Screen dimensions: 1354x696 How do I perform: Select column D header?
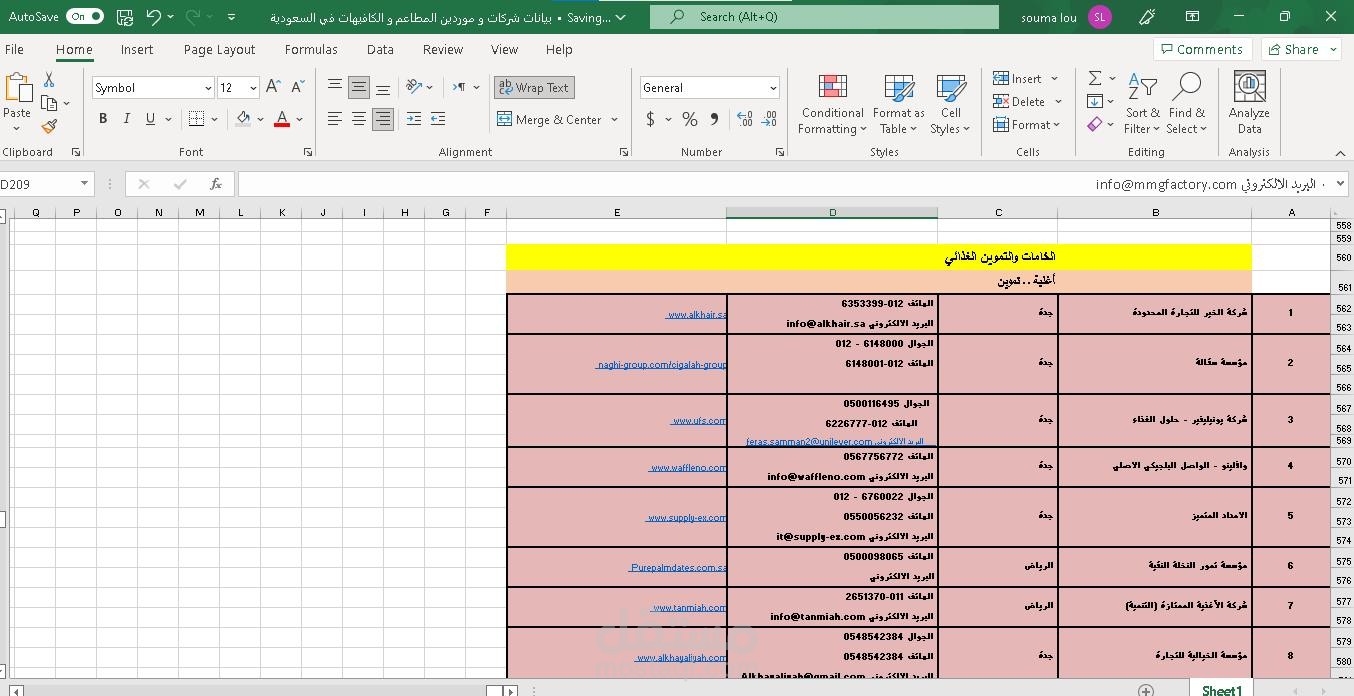coord(832,212)
